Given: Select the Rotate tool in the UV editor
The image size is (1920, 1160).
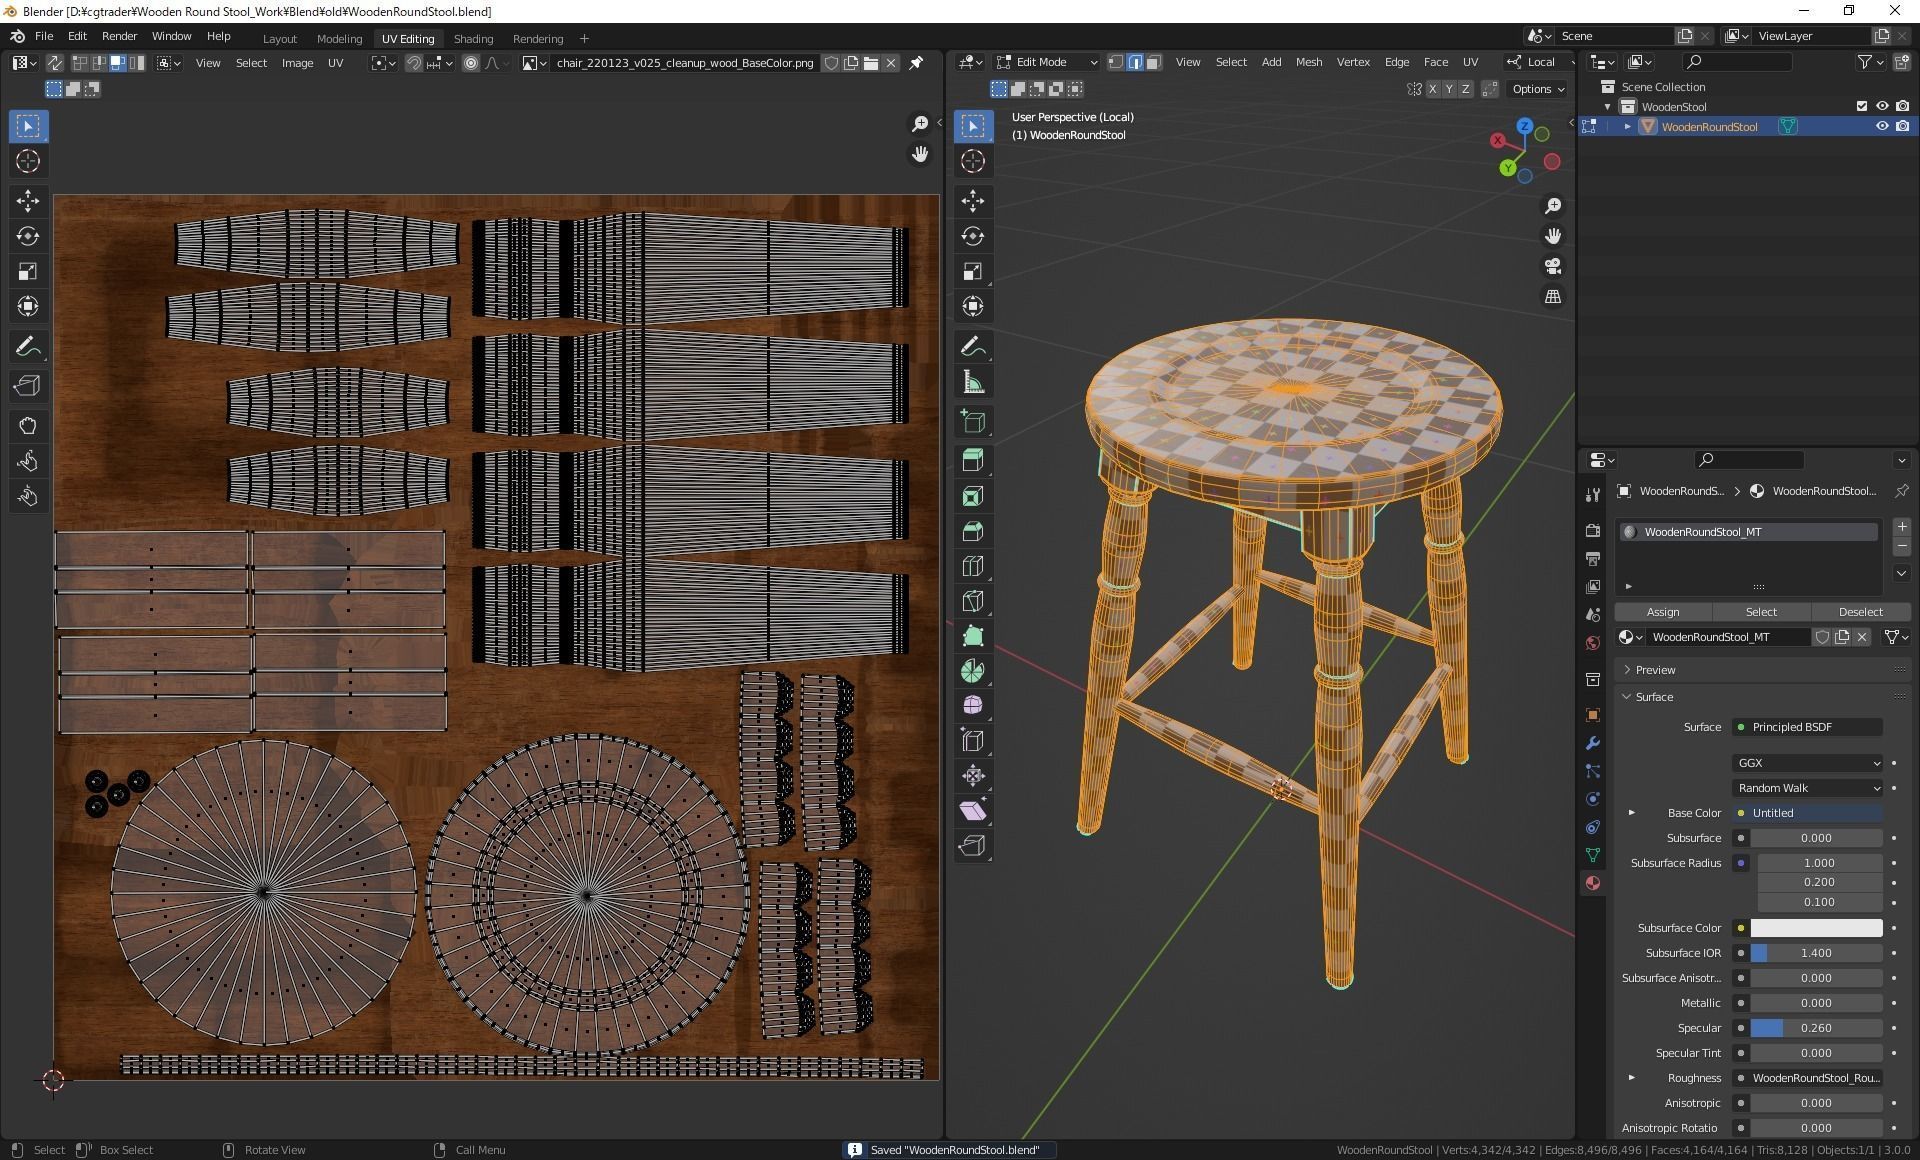Looking at the screenshot, I should [28, 236].
